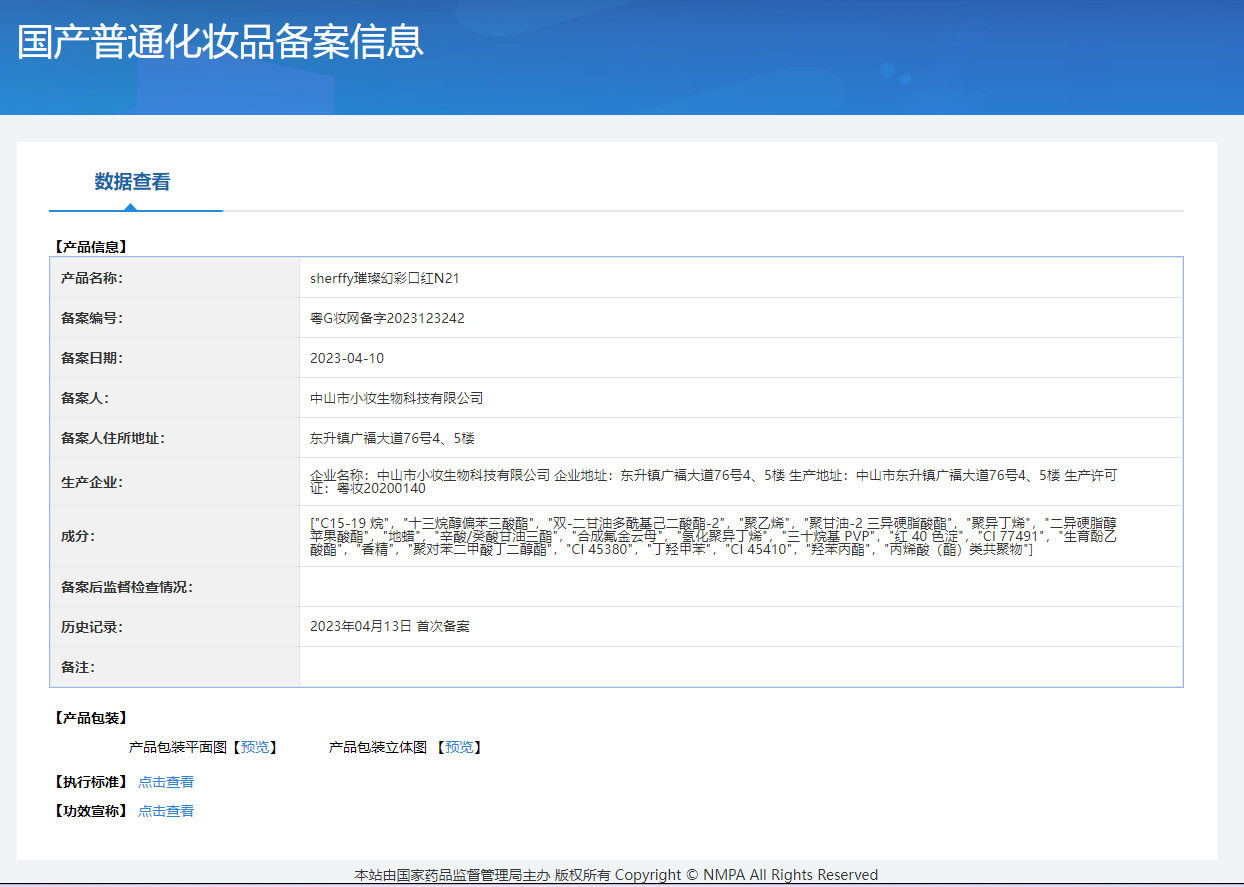Click the 备案编号 label cell

175,318
